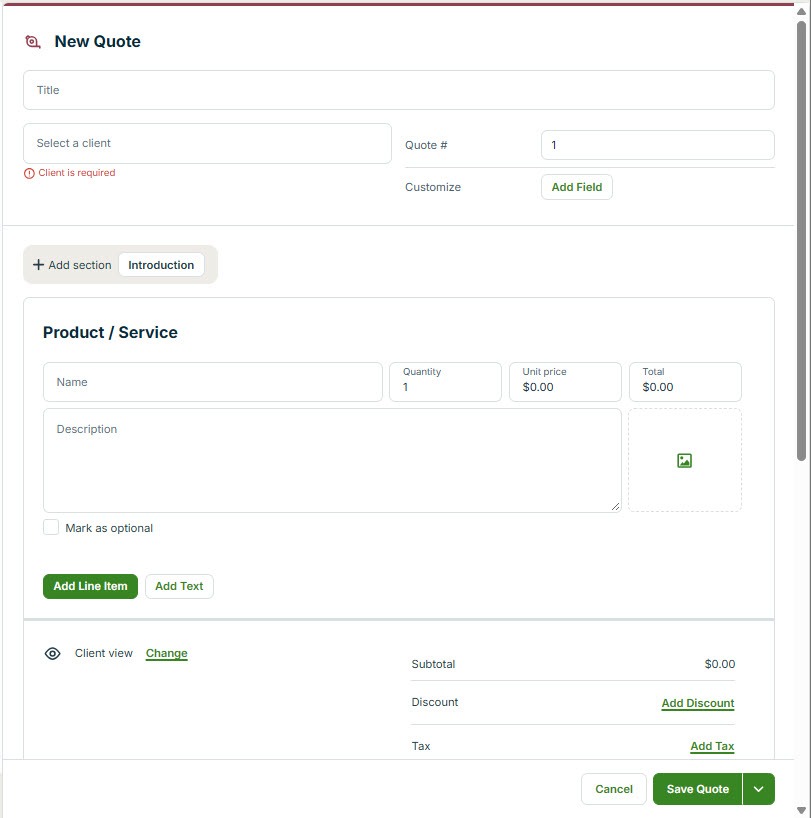Click Add section
The width and height of the screenshot is (811, 818).
point(72,265)
